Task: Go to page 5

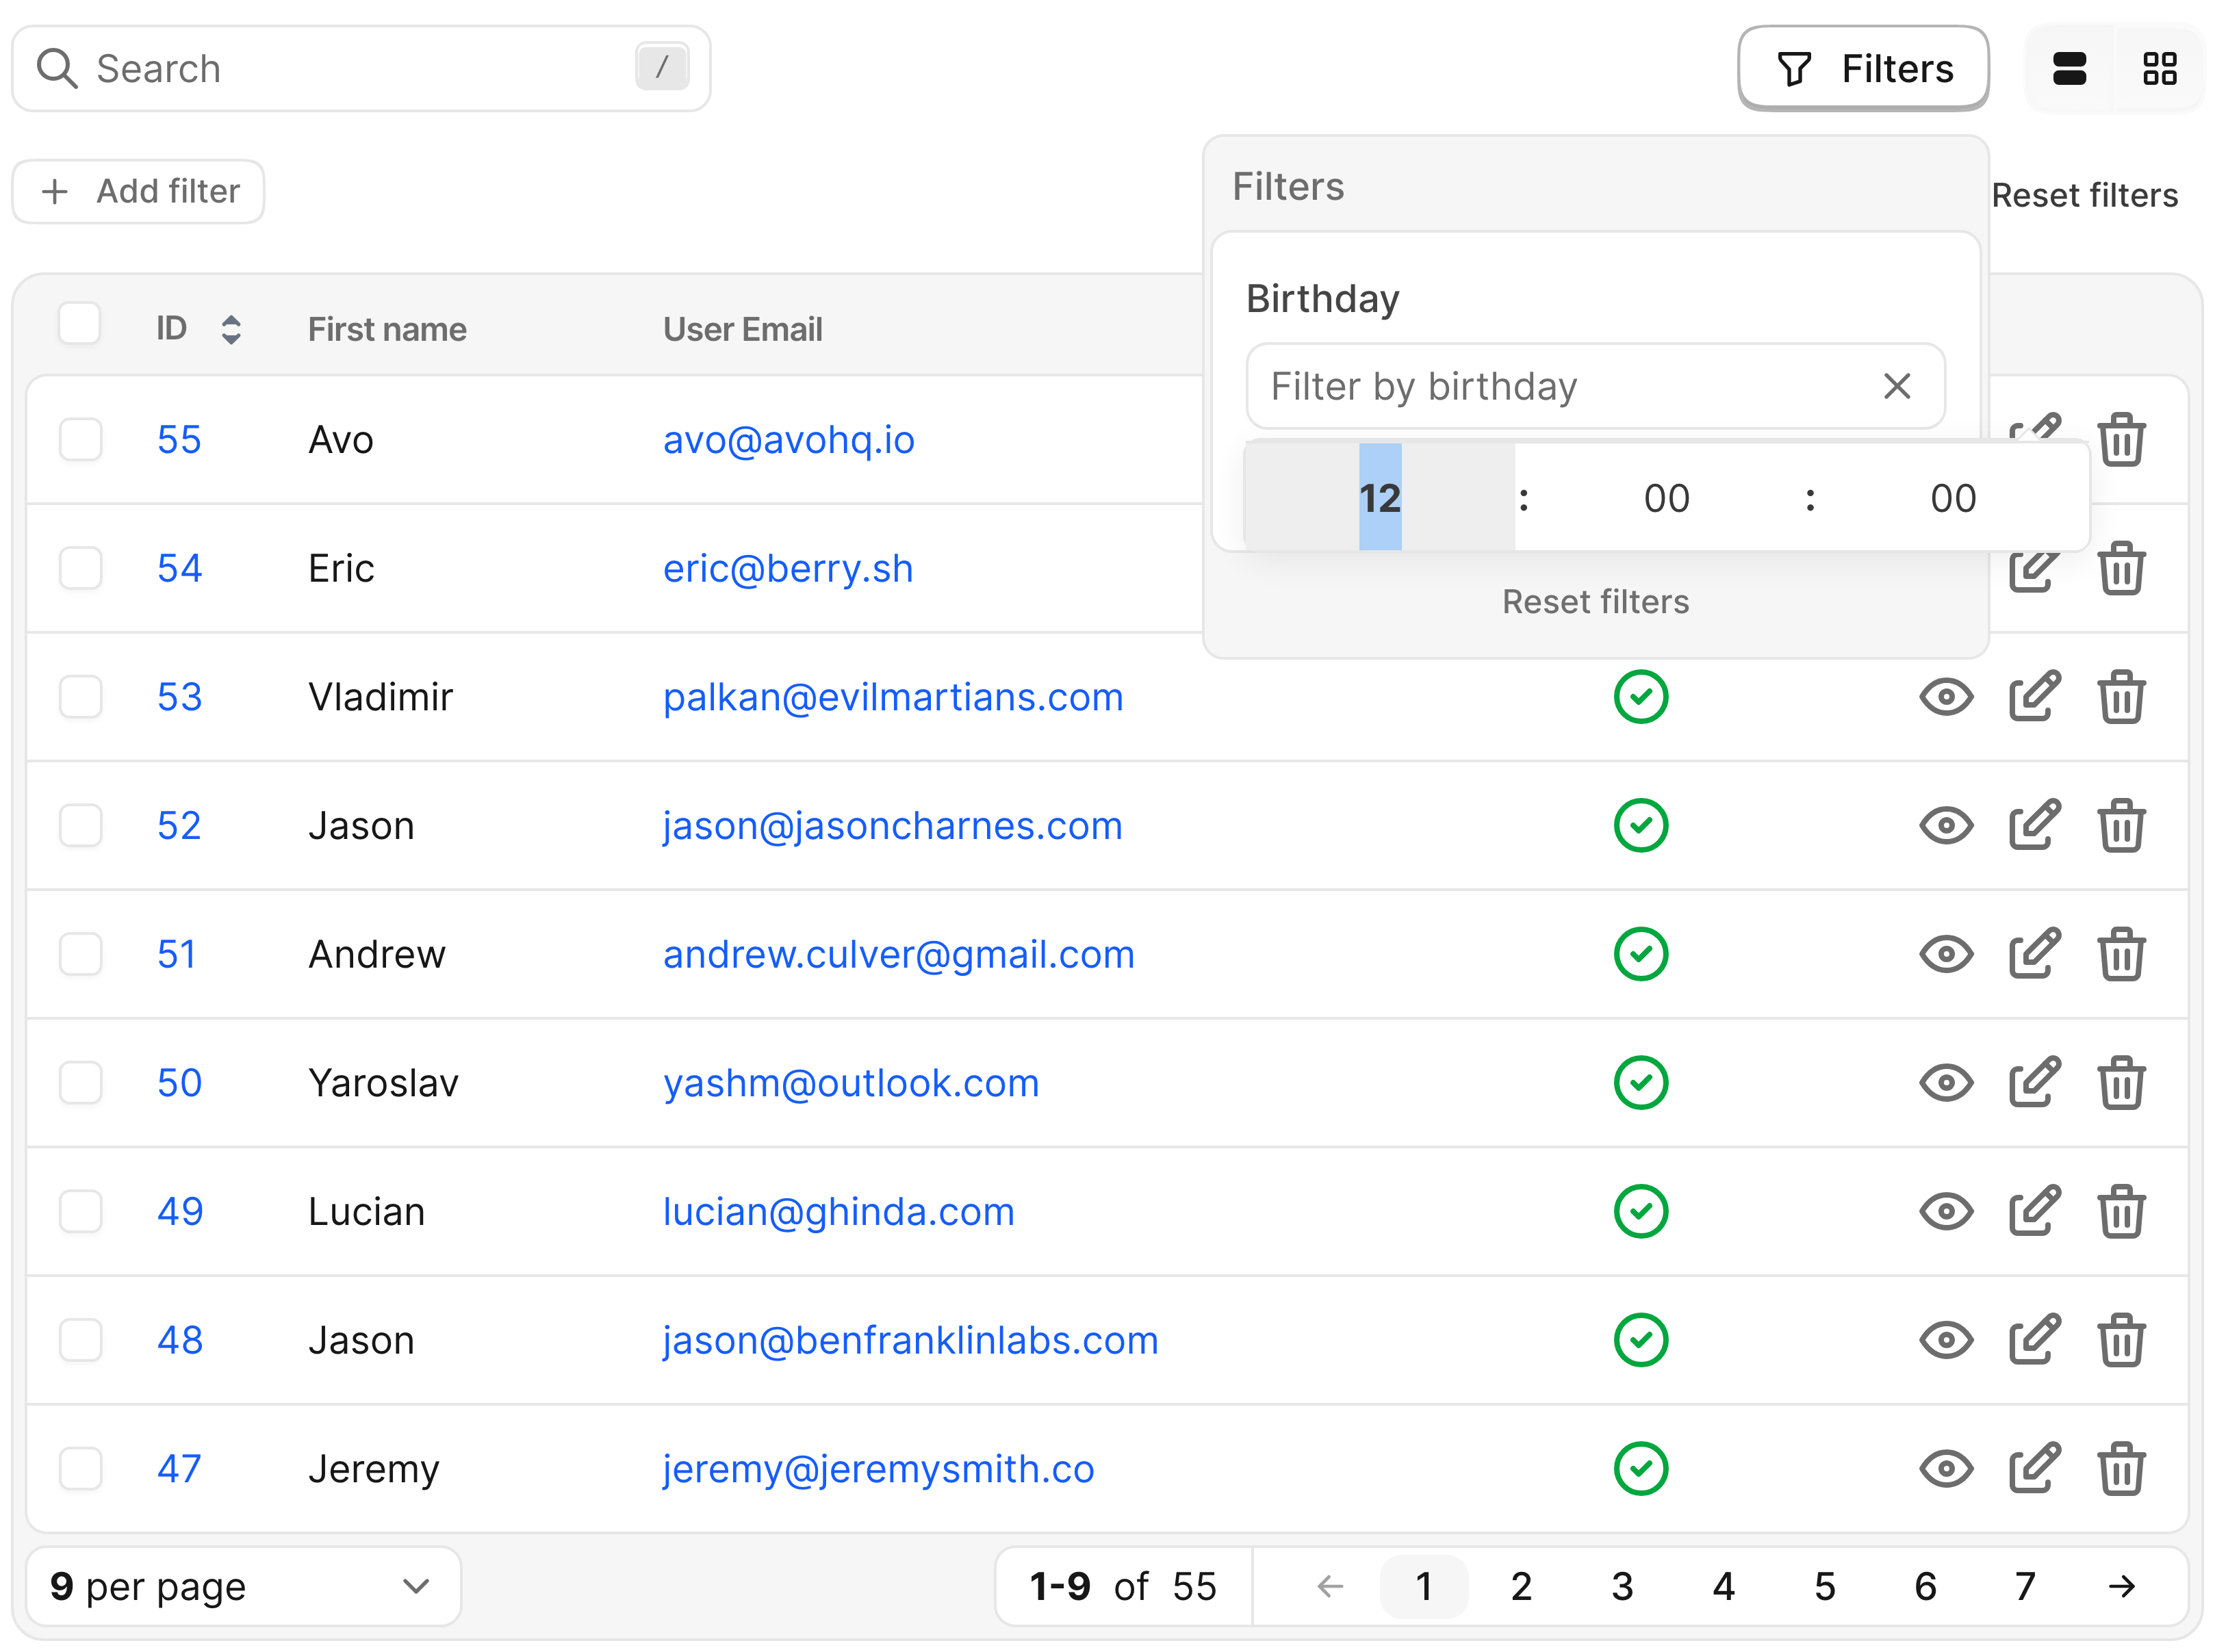Action: tap(1825, 1587)
